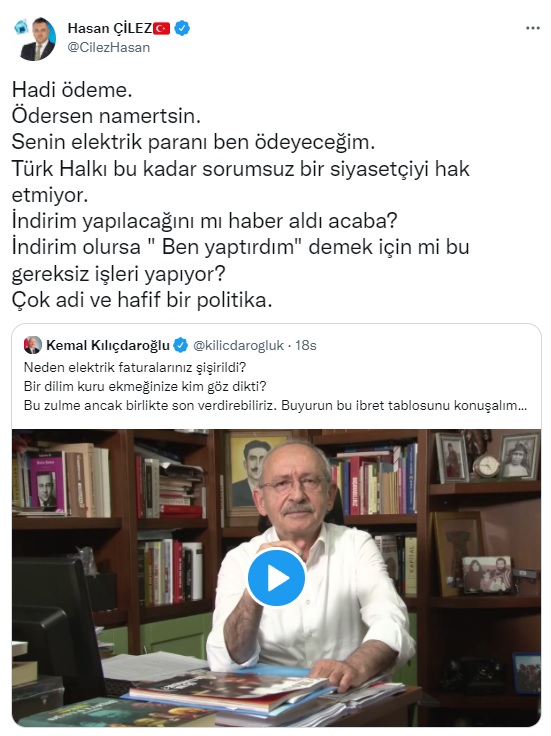Click the 'Çok adi ve hafif bir politika.' sentence

(x=142, y=300)
